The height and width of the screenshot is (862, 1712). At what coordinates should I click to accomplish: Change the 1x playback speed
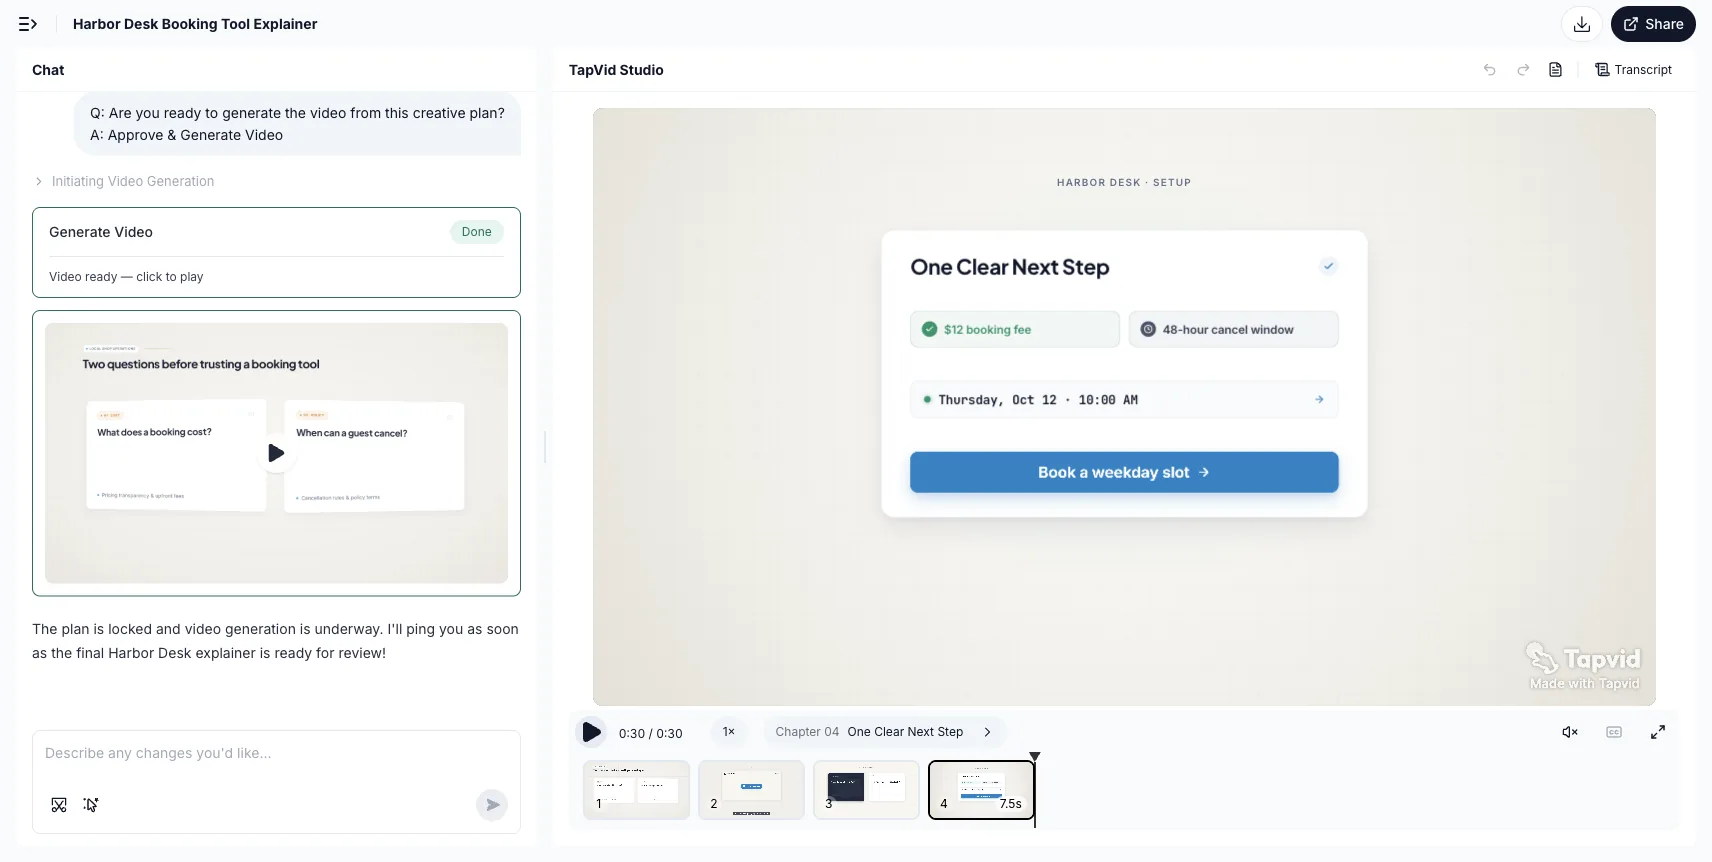pos(729,732)
